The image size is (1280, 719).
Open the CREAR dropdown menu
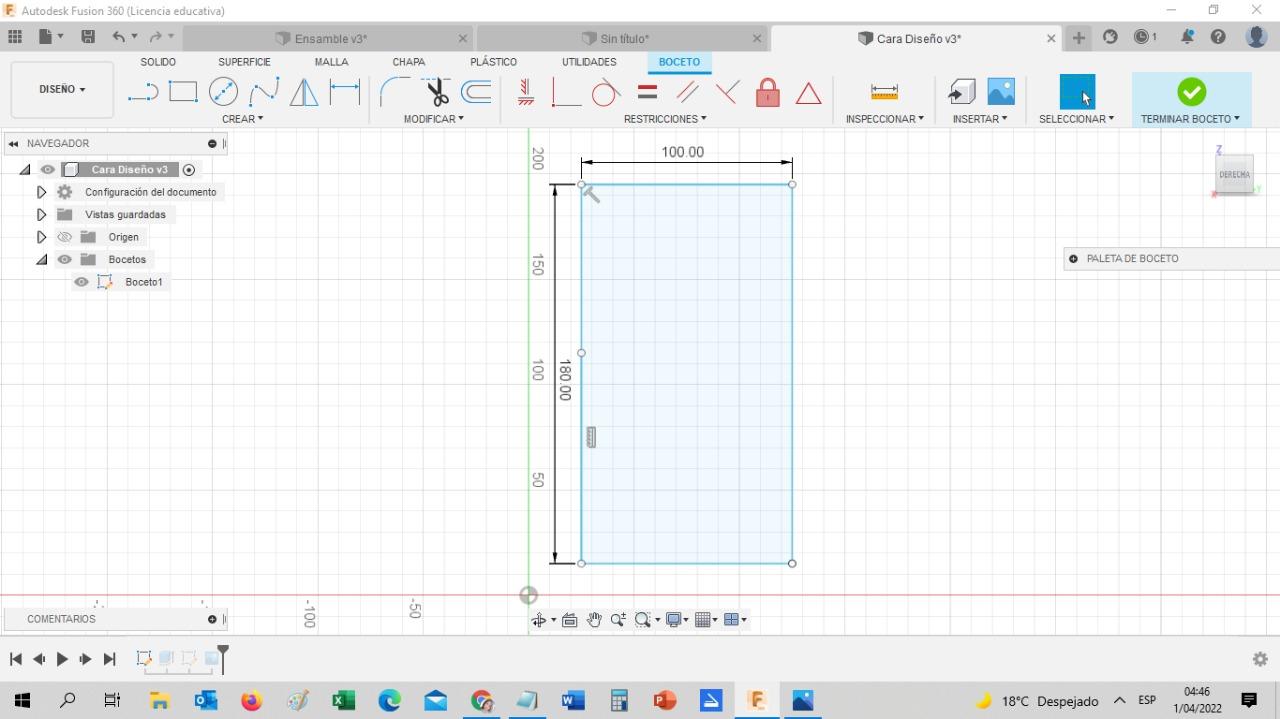[x=243, y=119]
